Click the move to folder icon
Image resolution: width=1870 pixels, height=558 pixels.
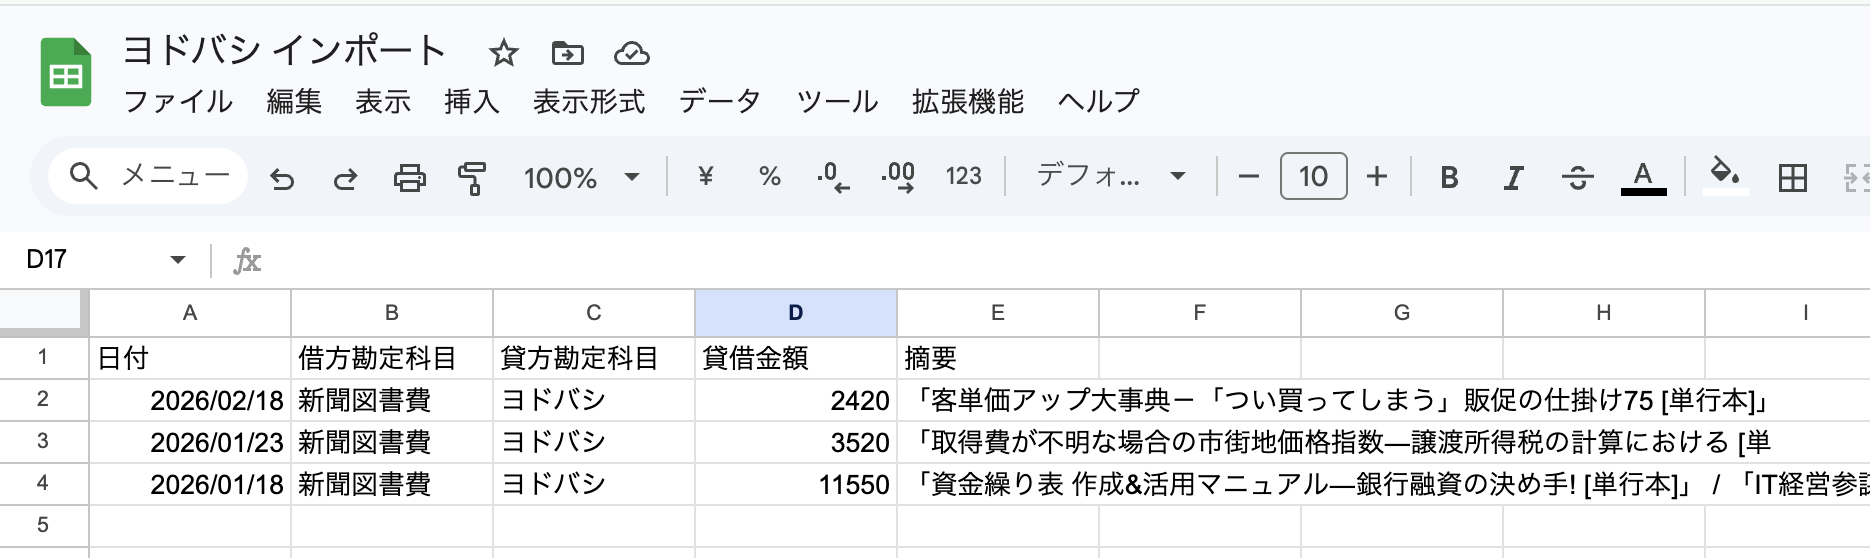(x=567, y=53)
